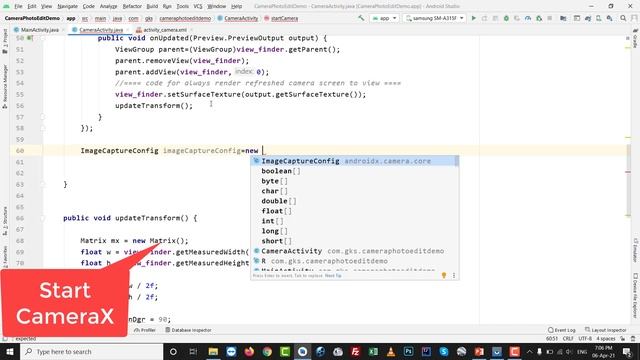Viewport: 640px width, 360px height.
Task: Click the Make Project hammer icon
Action: [x=361, y=18]
